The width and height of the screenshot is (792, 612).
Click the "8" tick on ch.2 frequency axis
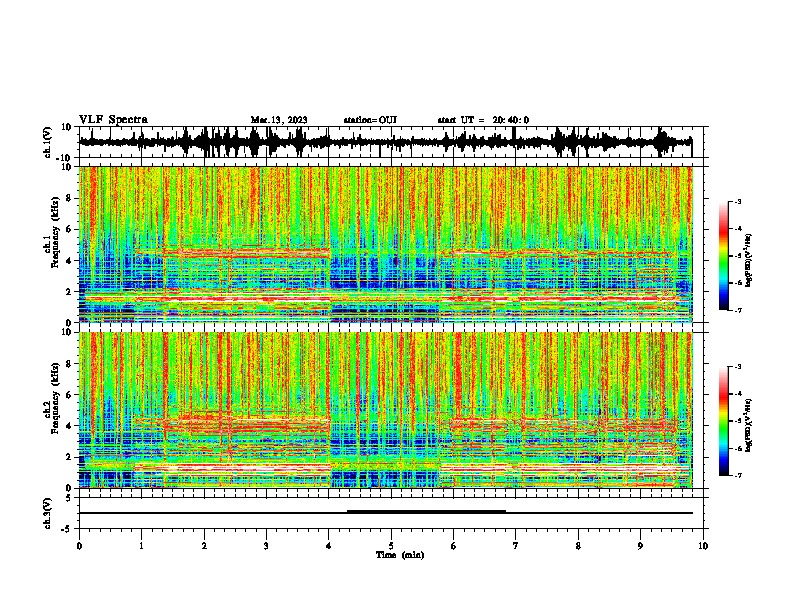click(70, 364)
